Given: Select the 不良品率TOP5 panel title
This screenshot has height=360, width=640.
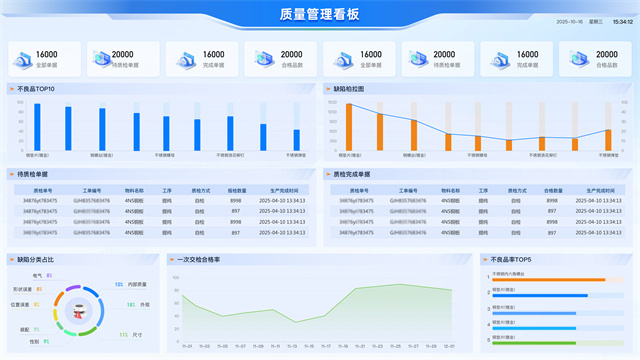Looking at the screenshot, I should (511, 259).
